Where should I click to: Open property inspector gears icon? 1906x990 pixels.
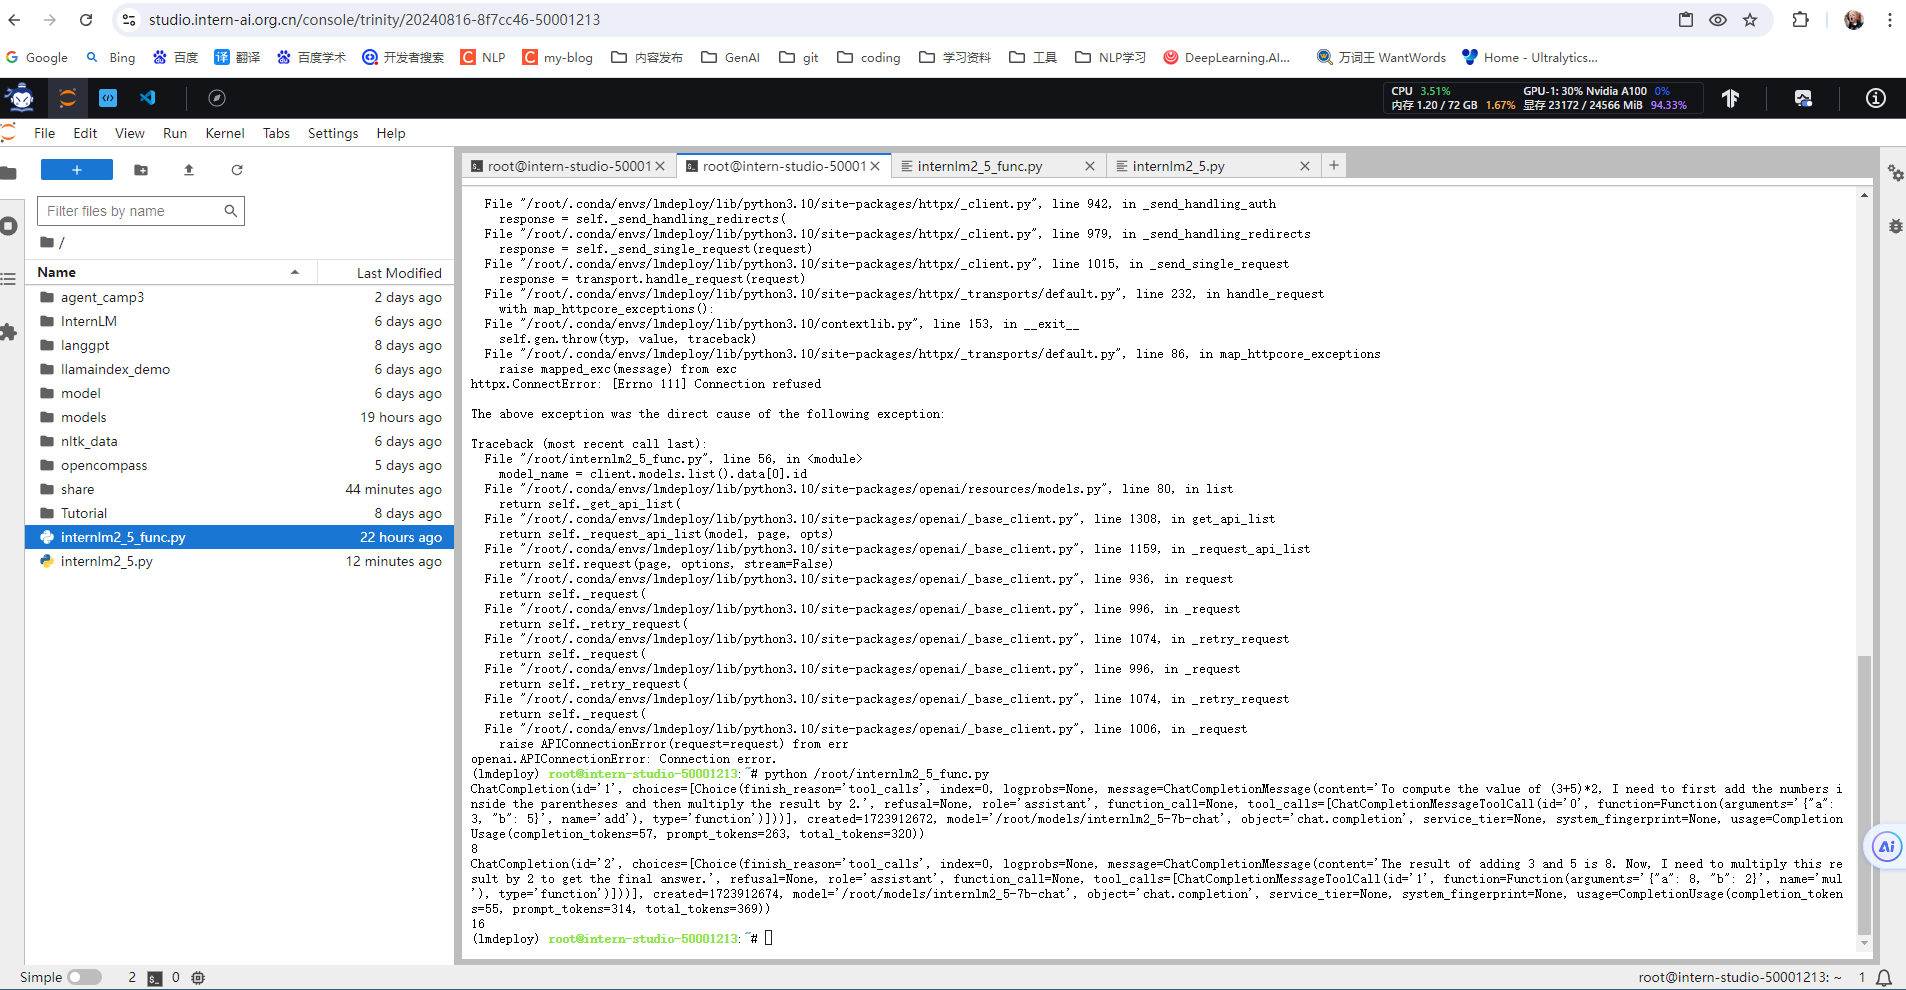pos(1895,173)
